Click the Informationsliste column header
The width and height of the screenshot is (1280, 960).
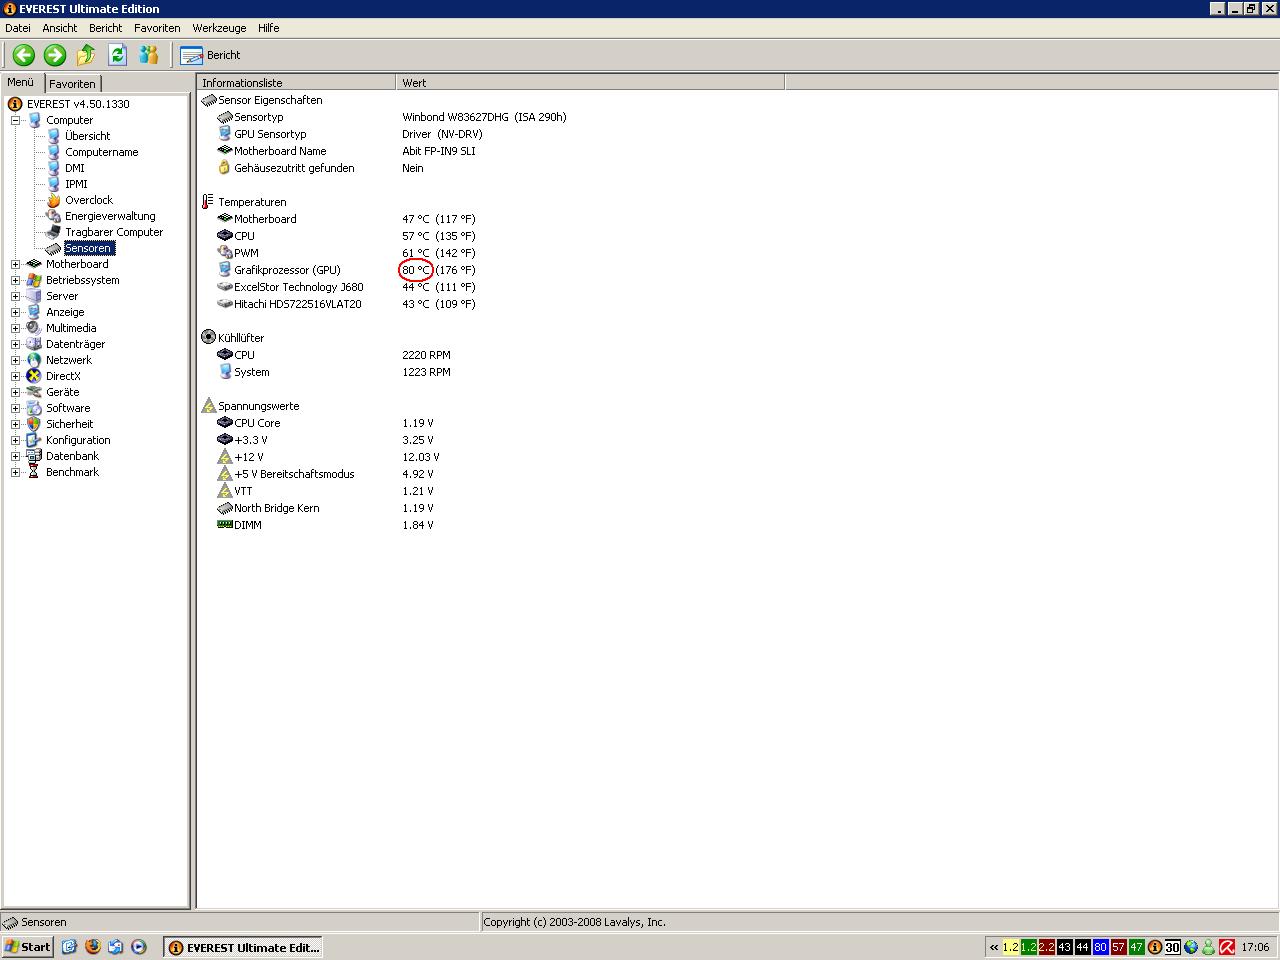(x=296, y=83)
